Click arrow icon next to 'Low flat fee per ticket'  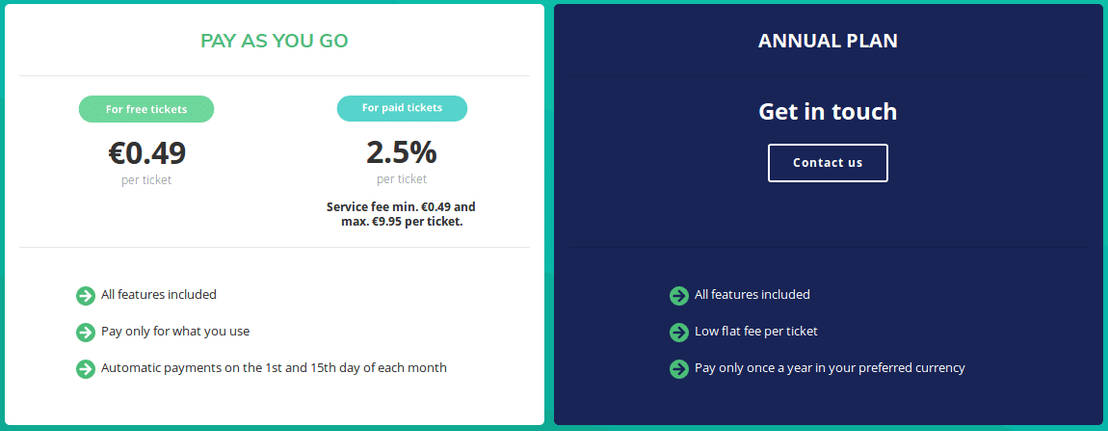coord(680,332)
